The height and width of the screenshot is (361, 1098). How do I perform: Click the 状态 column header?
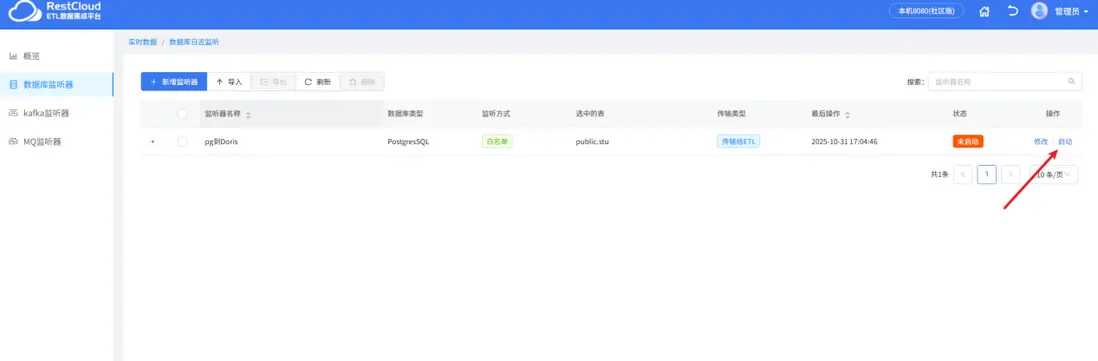pyautogui.click(x=960, y=113)
